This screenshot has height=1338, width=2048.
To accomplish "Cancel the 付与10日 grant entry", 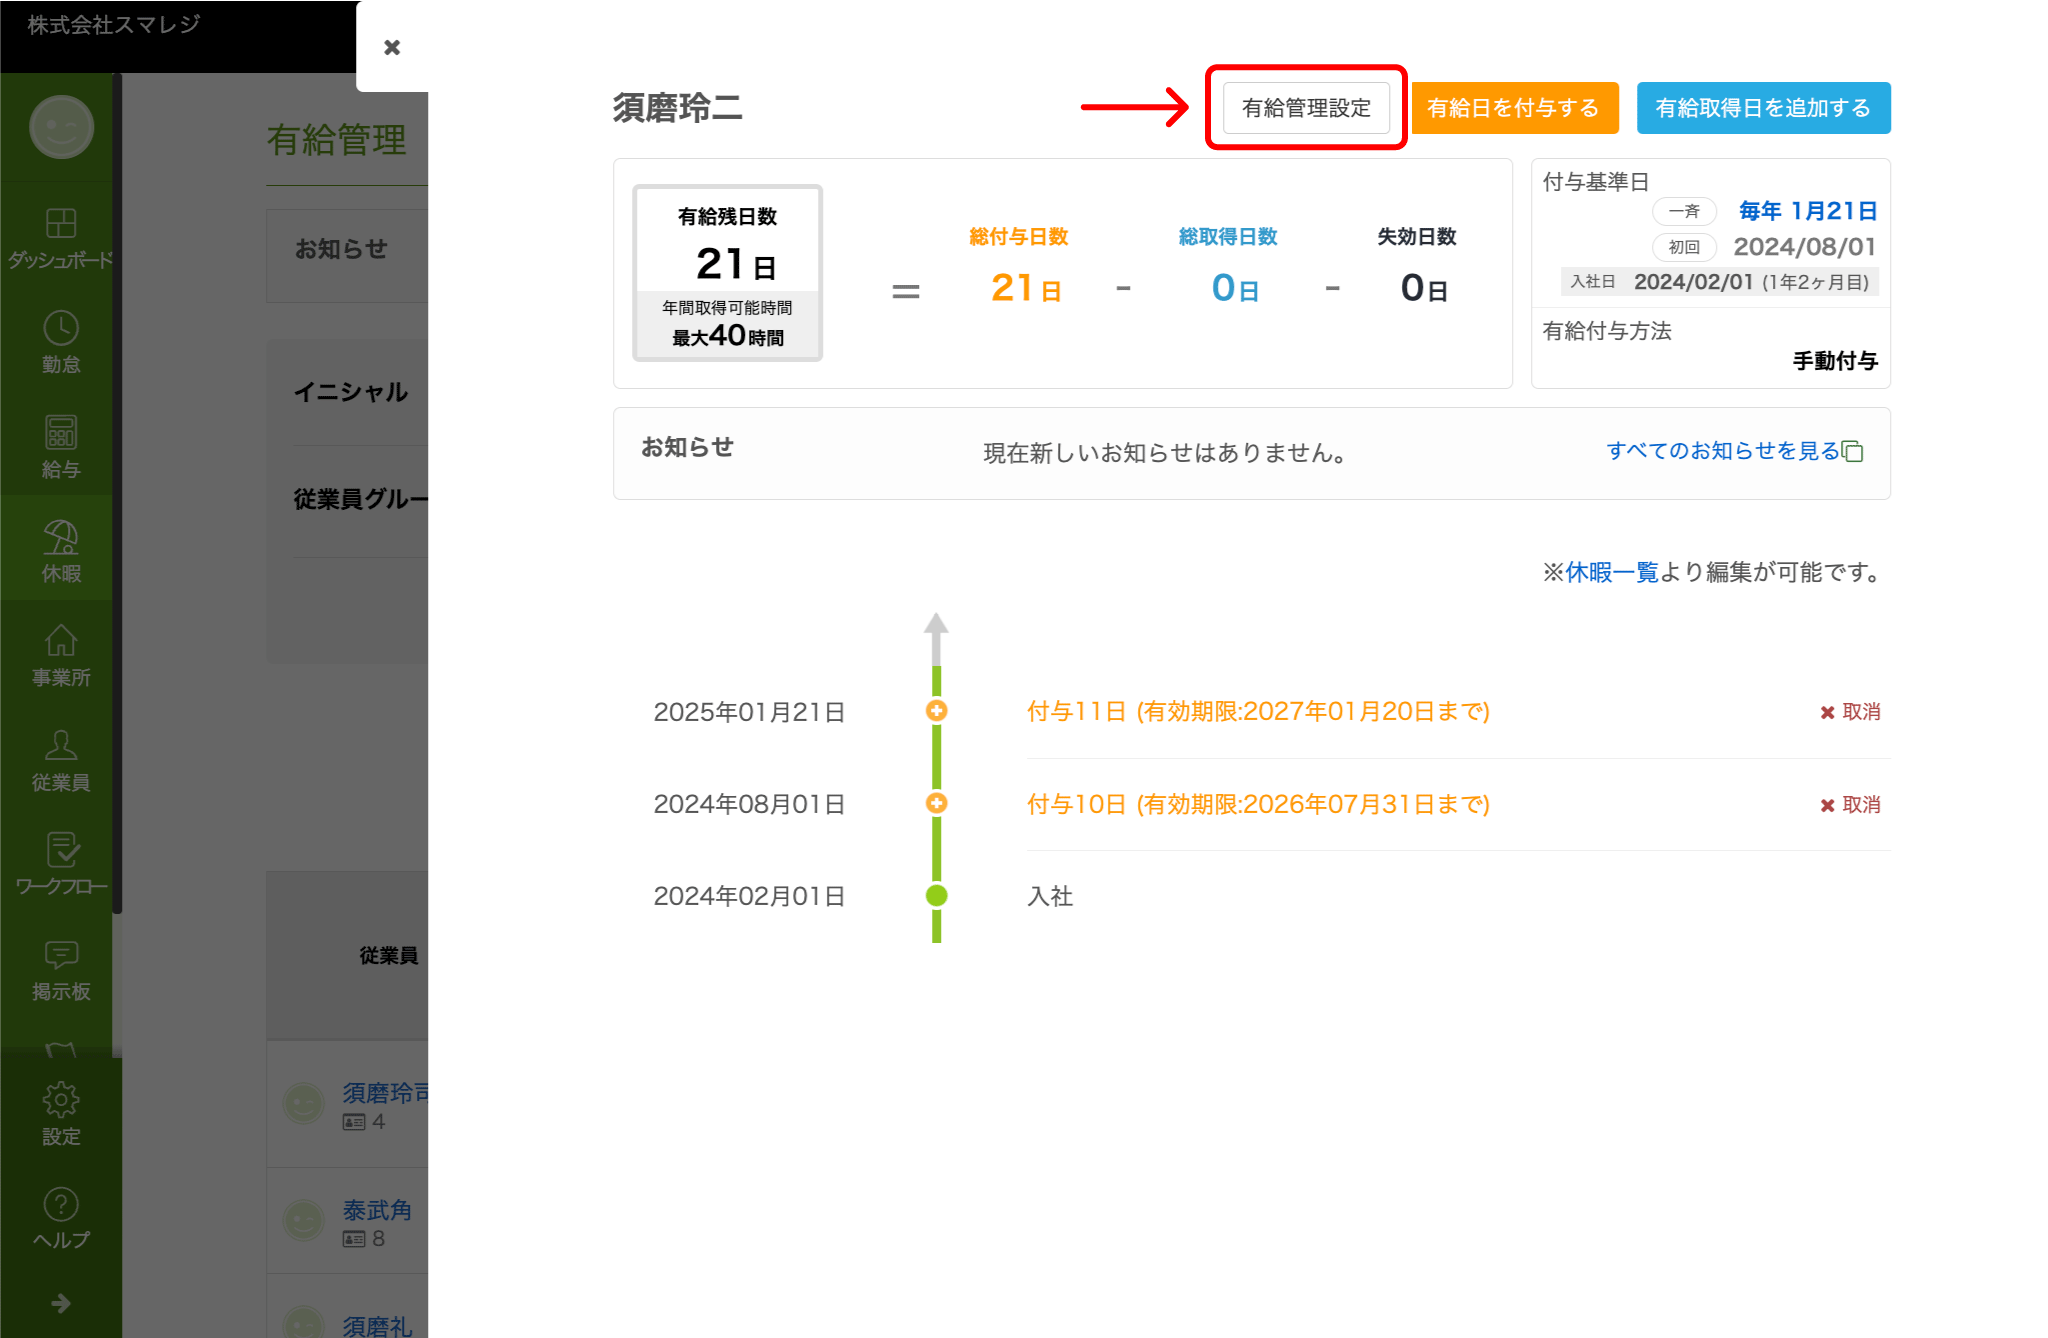I will click(1850, 805).
